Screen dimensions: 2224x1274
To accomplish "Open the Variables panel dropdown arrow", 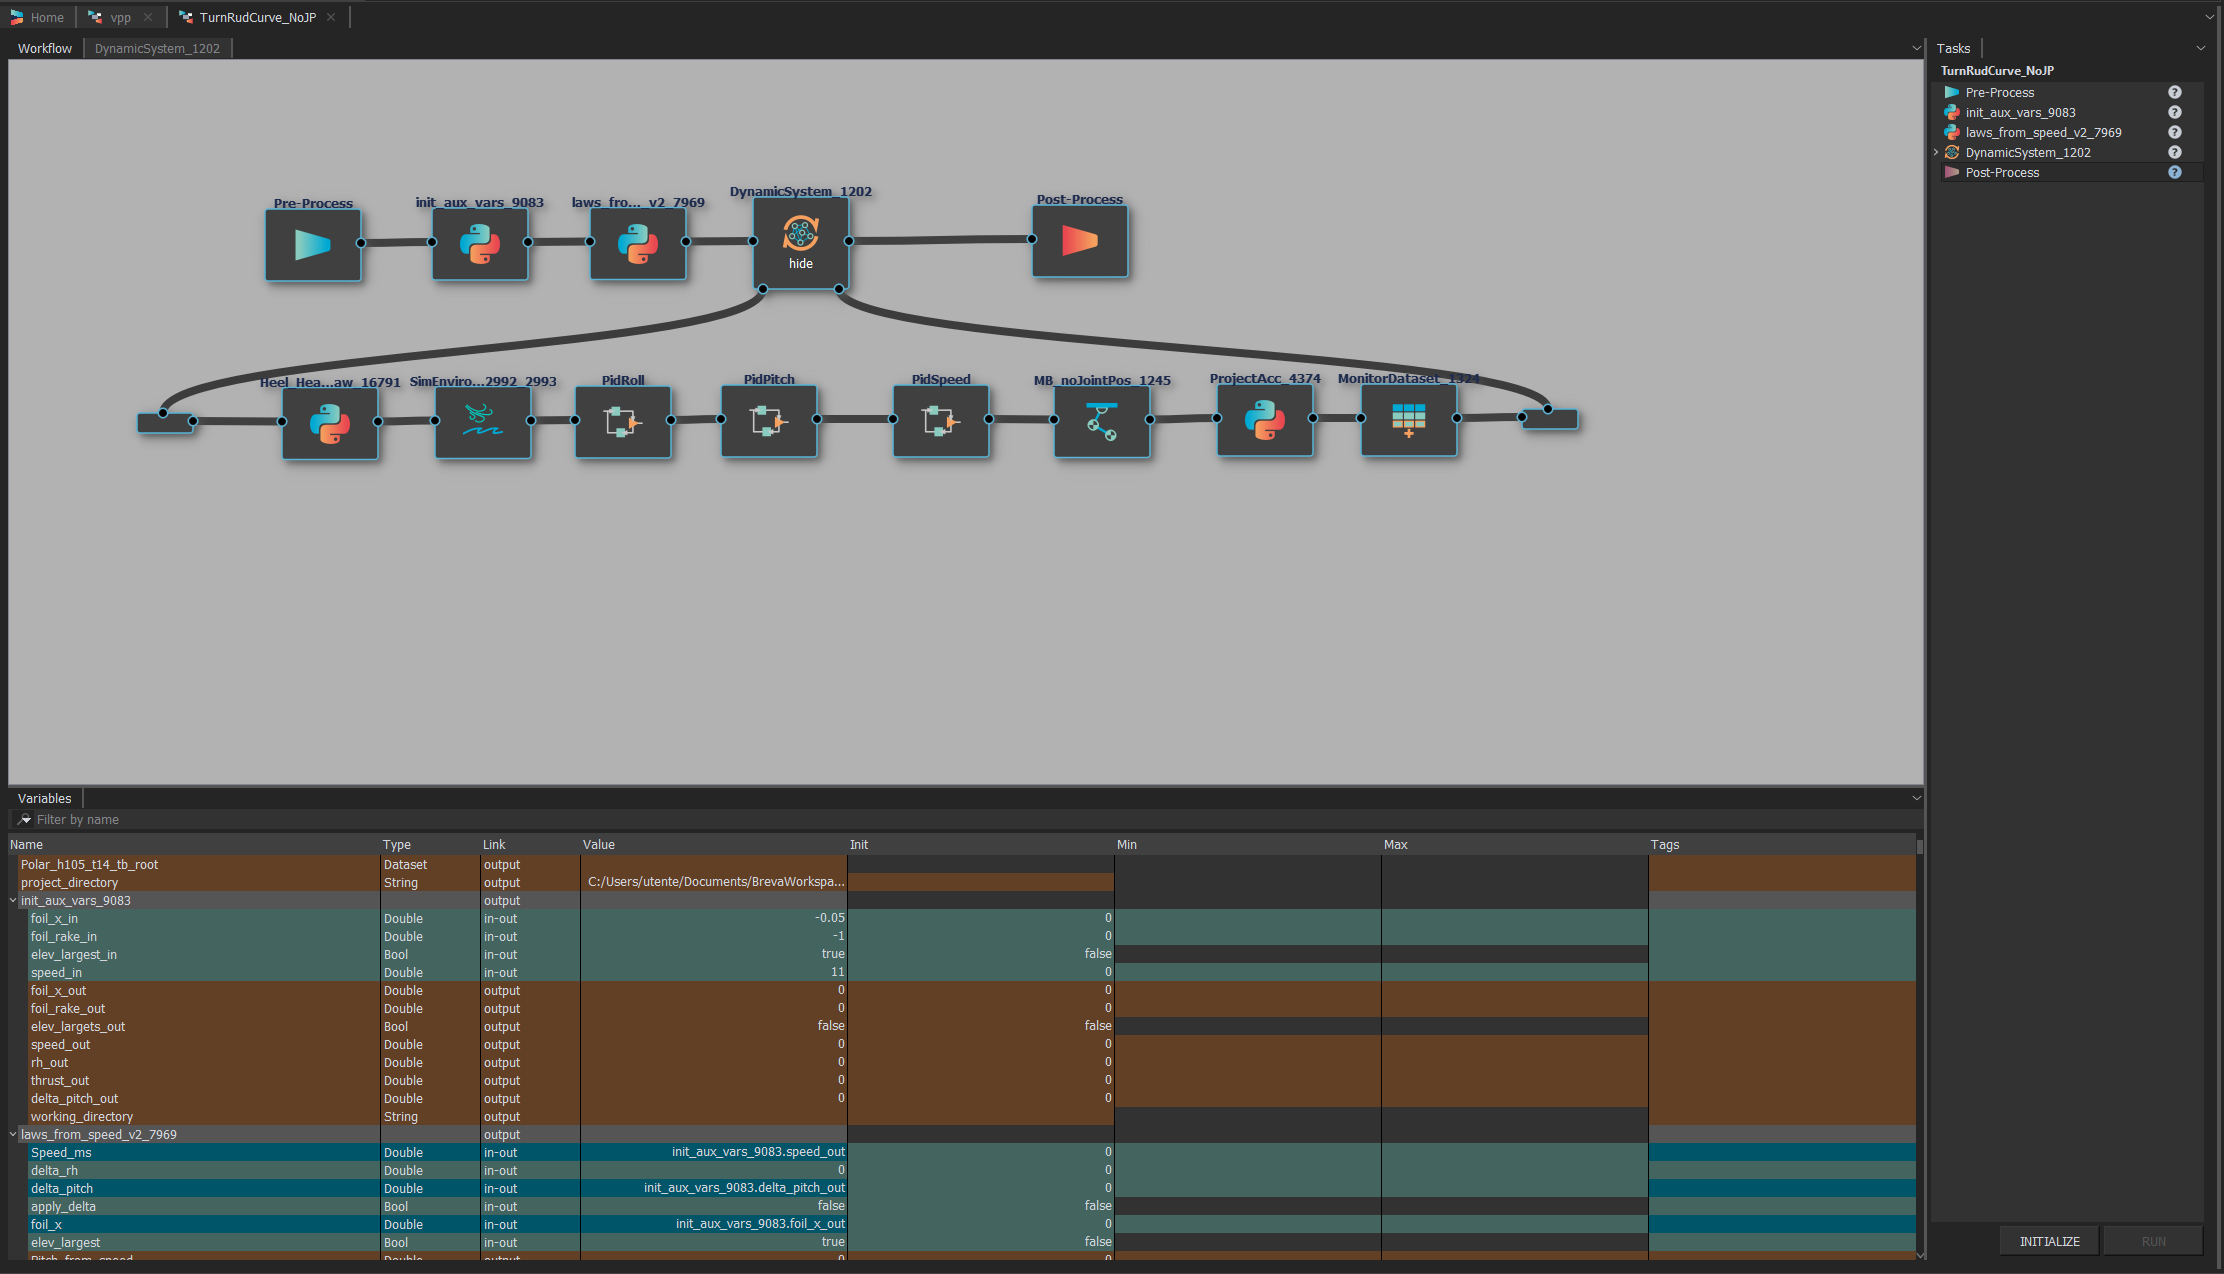I will [1916, 798].
